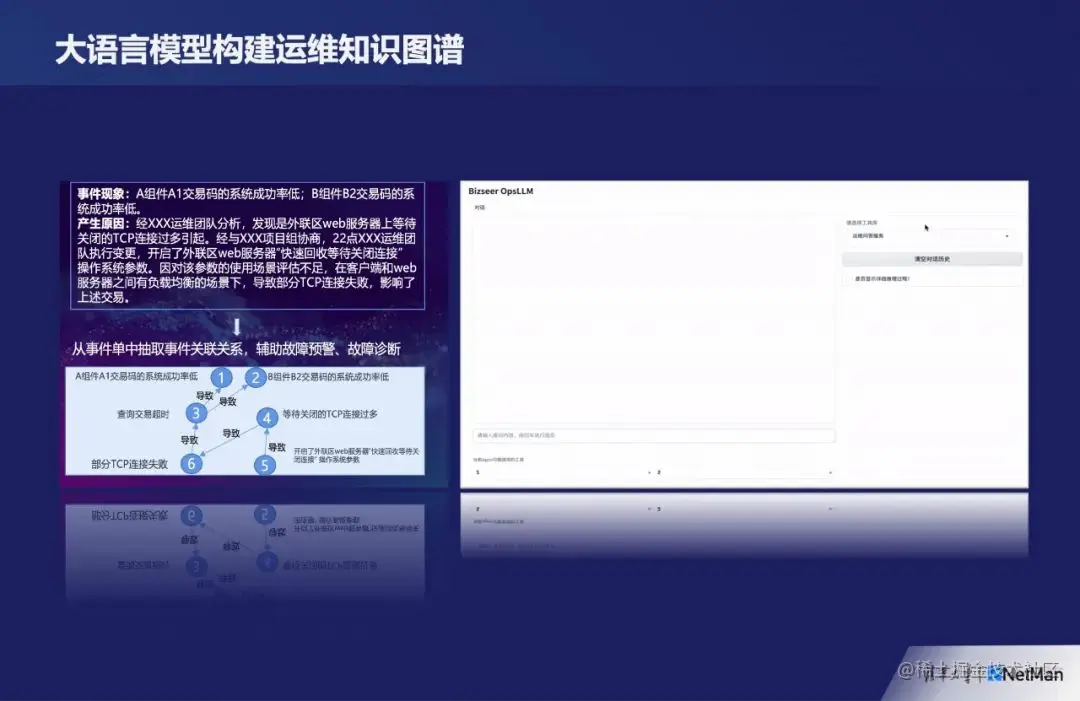This screenshot has height=701, width=1080.
Task: Click node 5 circle in the diagram
Action: tap(264, 463)
